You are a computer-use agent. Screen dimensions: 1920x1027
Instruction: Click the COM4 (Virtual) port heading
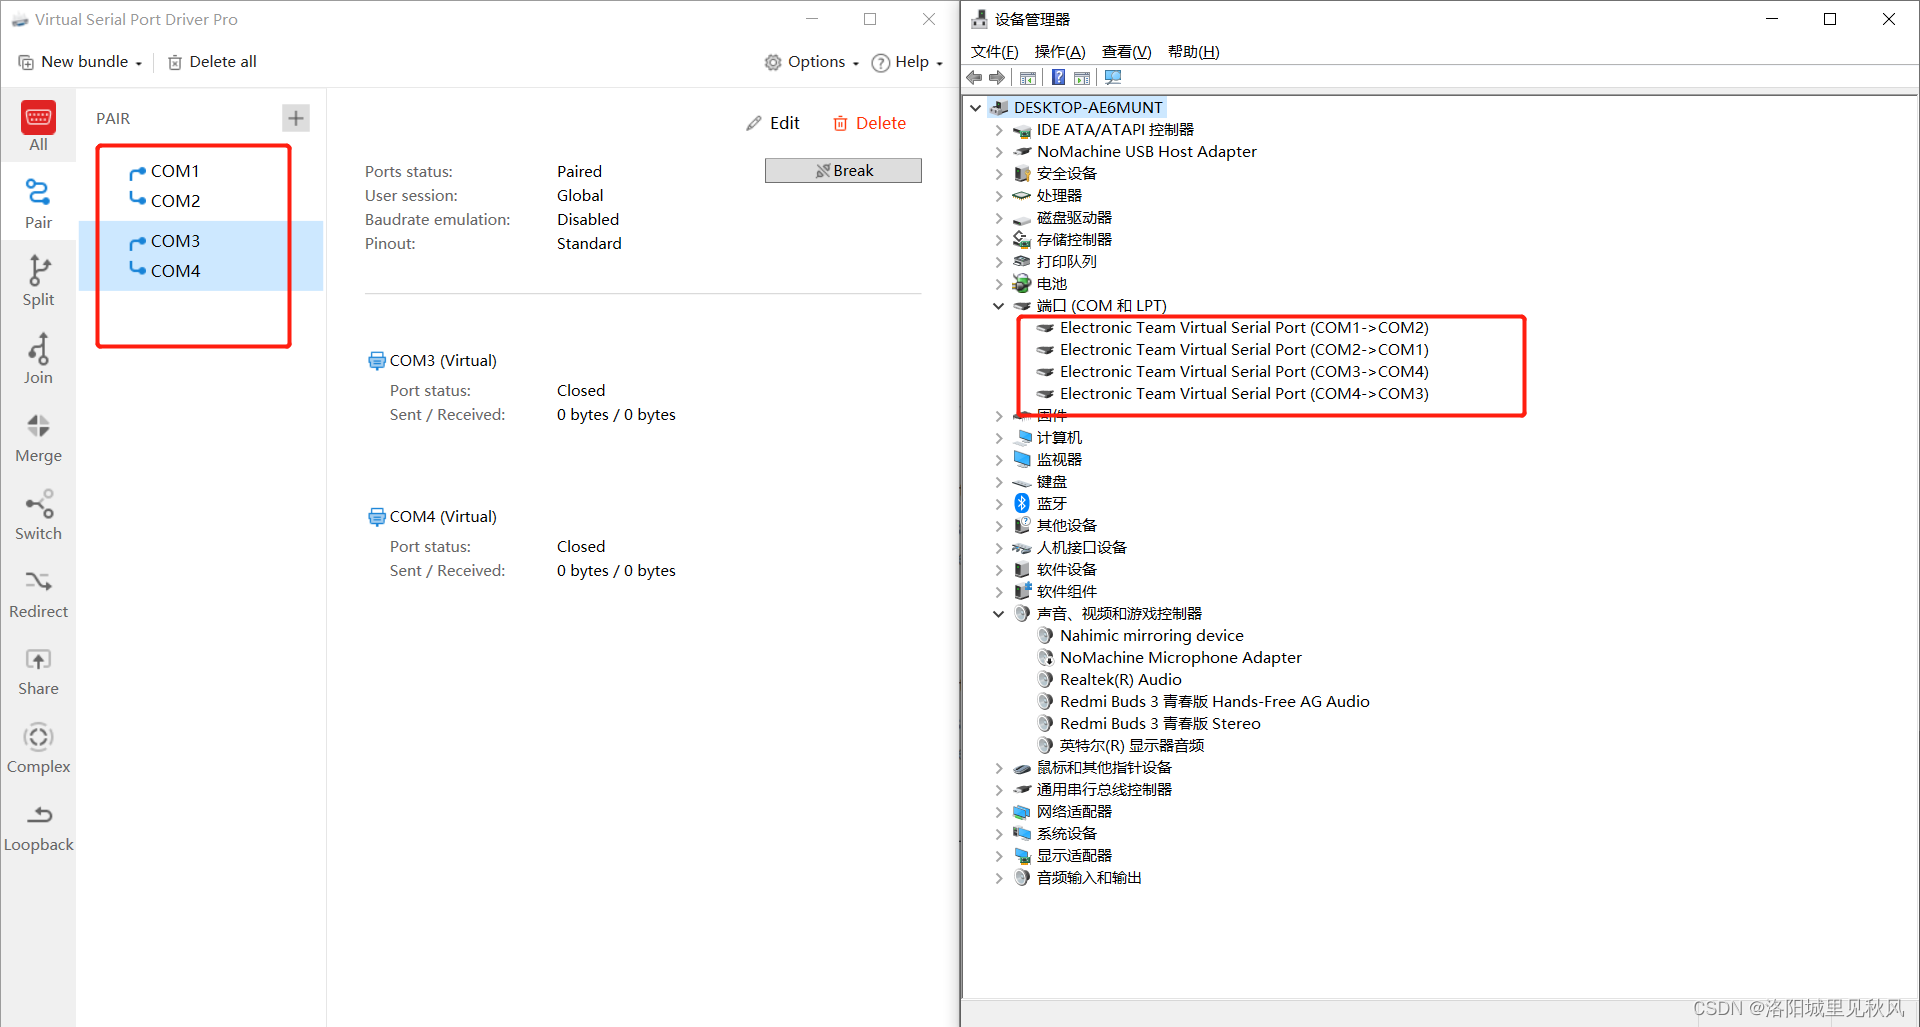(x=443, y=517)
